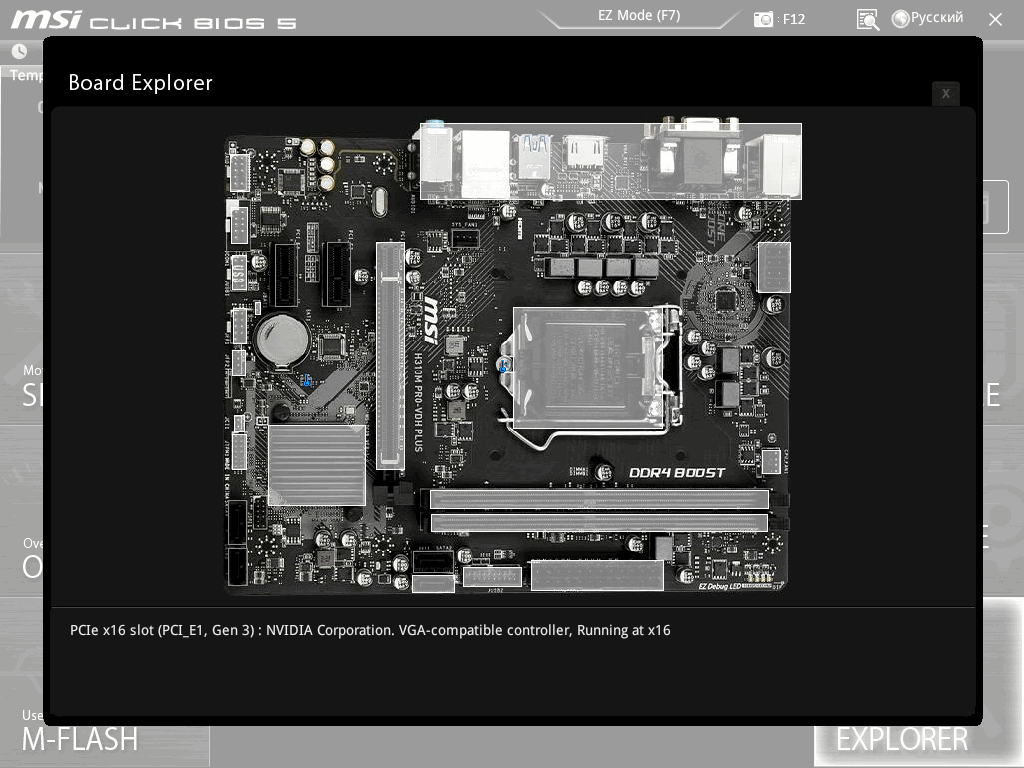The image size is (1024, 768).
Task: Click the rear I/O panel area
Action: (x=611, y=161)
